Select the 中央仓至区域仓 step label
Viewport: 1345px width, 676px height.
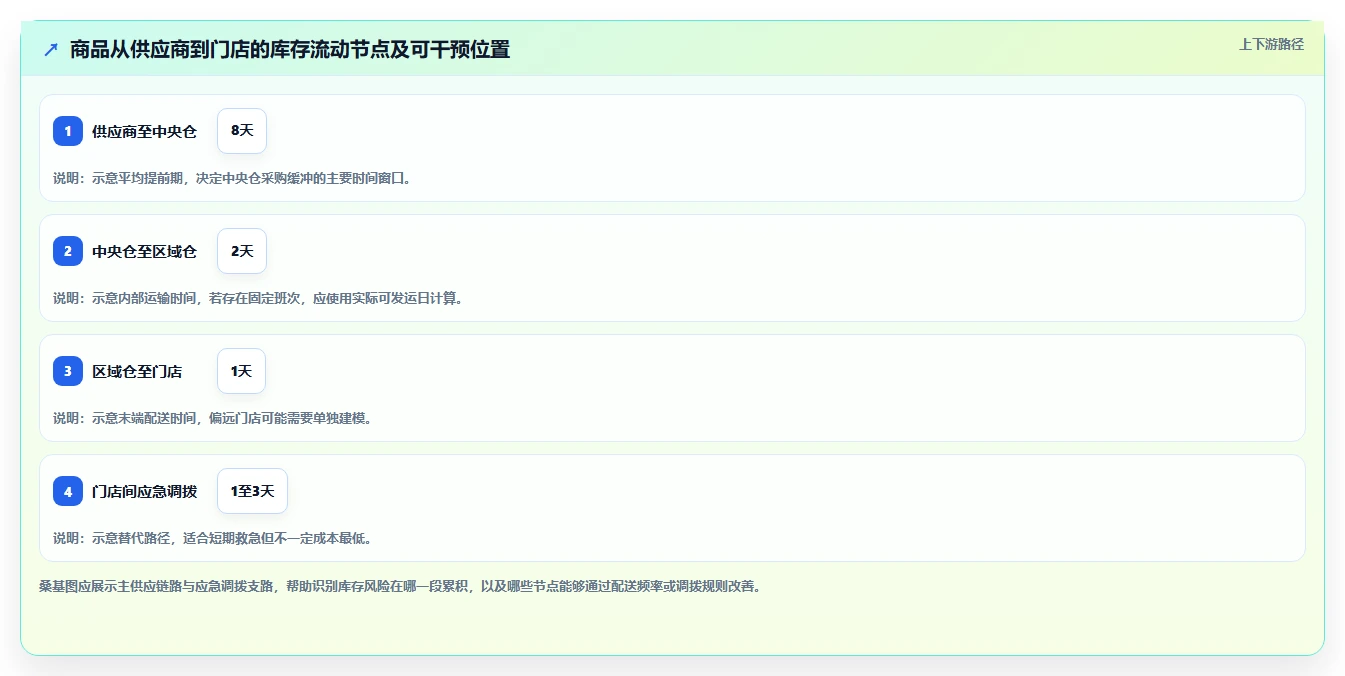[144, 251]
